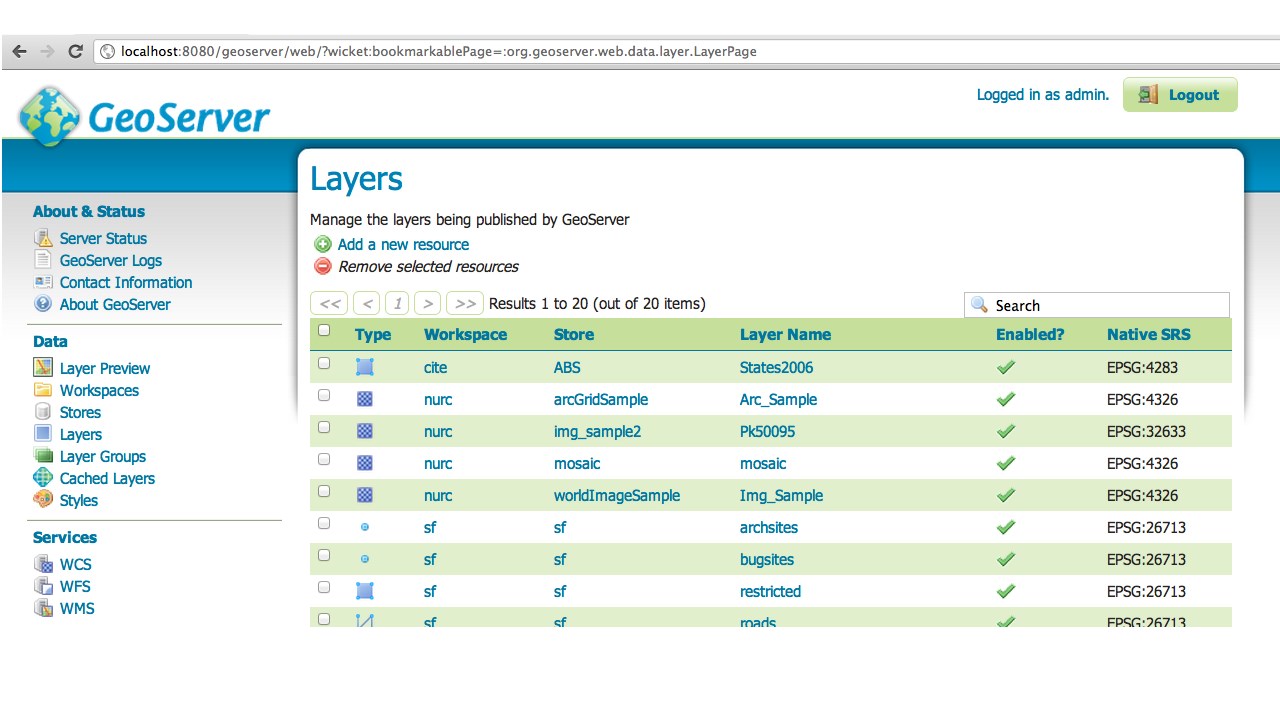Open the Add a new resource link
Viewport: 1280px width, 720px height.
pyautogui.click(x=403, y=244)
